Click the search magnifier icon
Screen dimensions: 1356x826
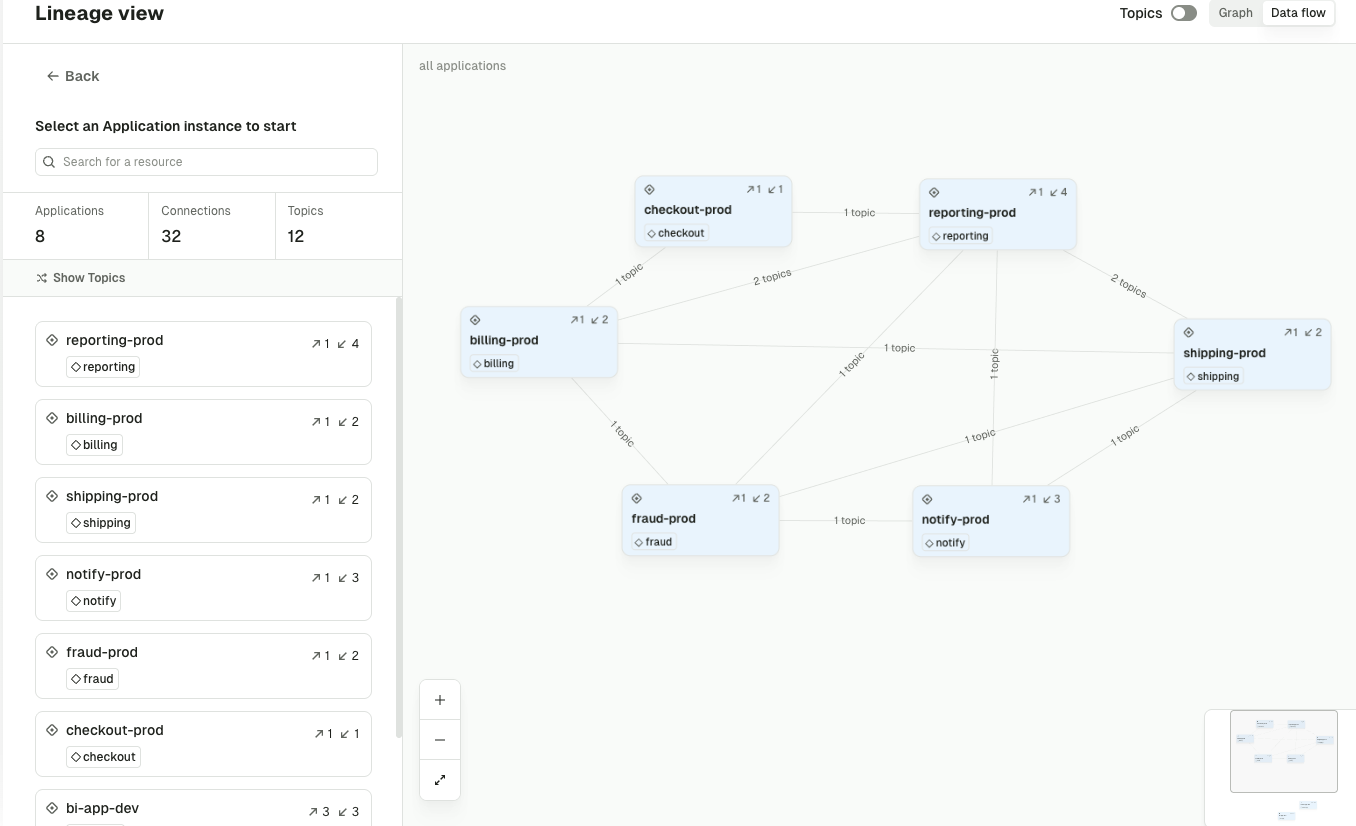[x=49, y=162]
